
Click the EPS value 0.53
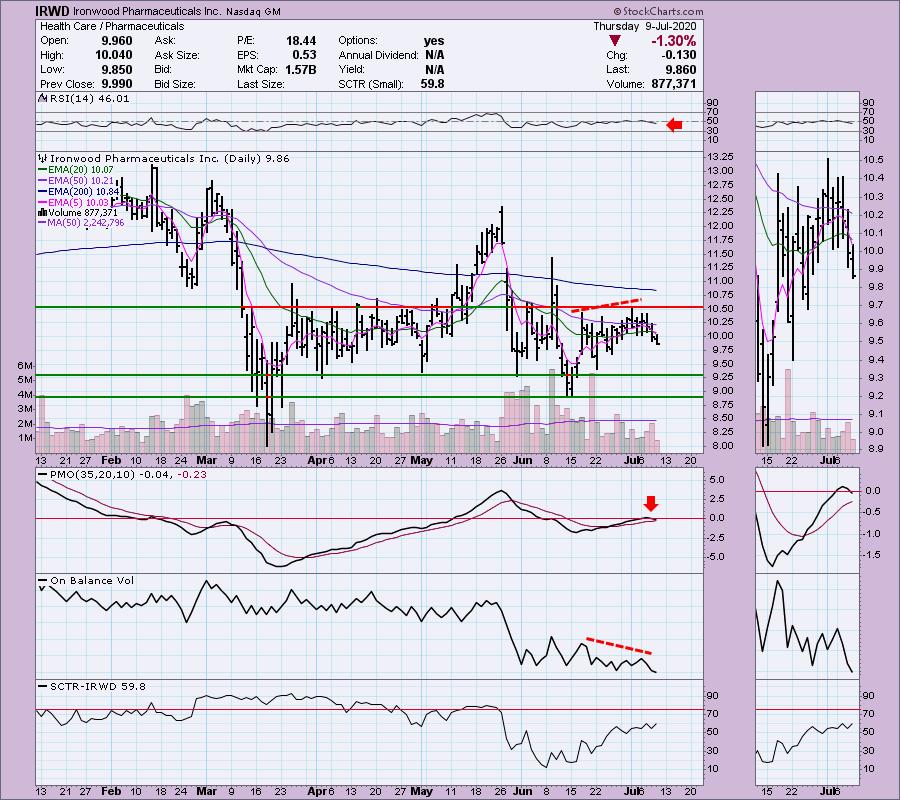click(x=304, y=55)
